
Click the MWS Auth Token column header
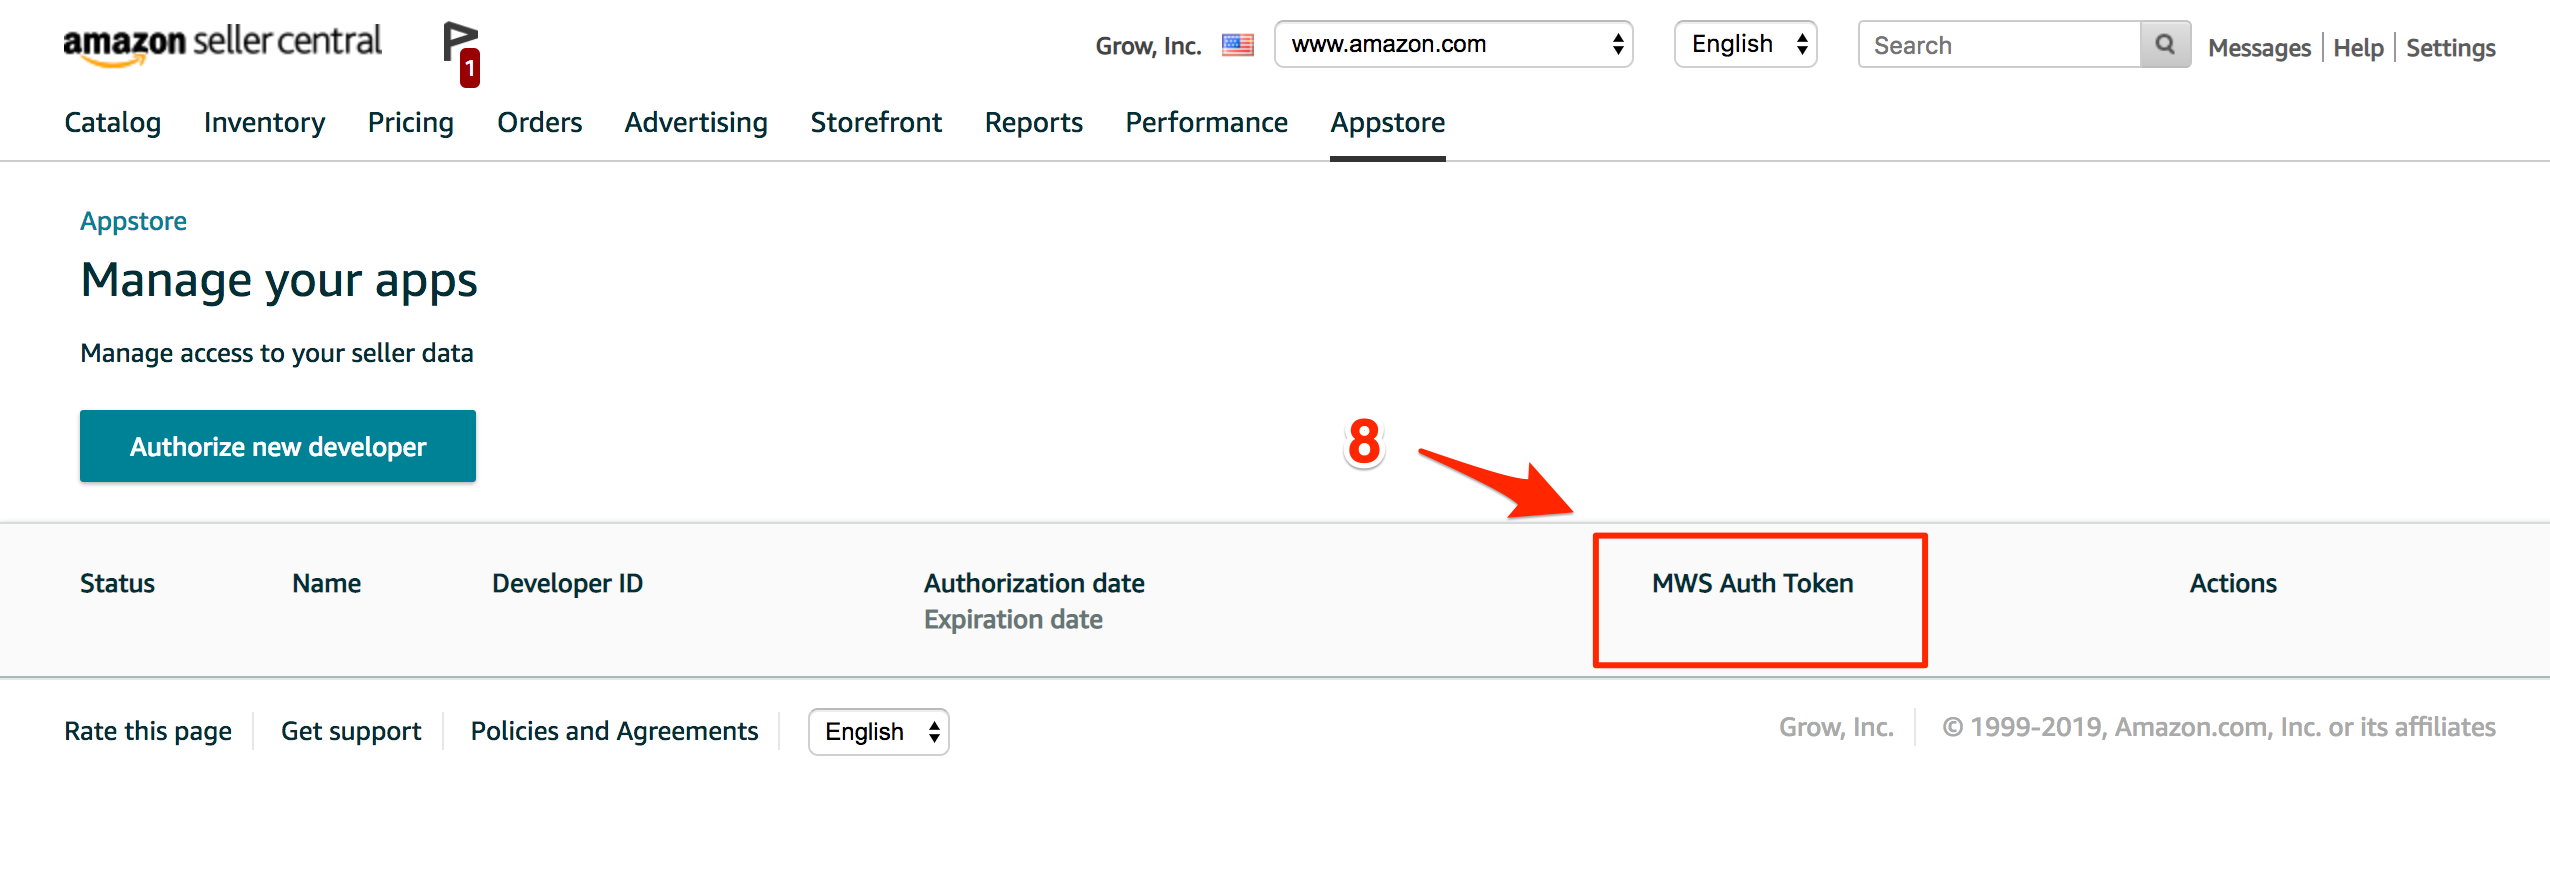[x=1753, y=583]
